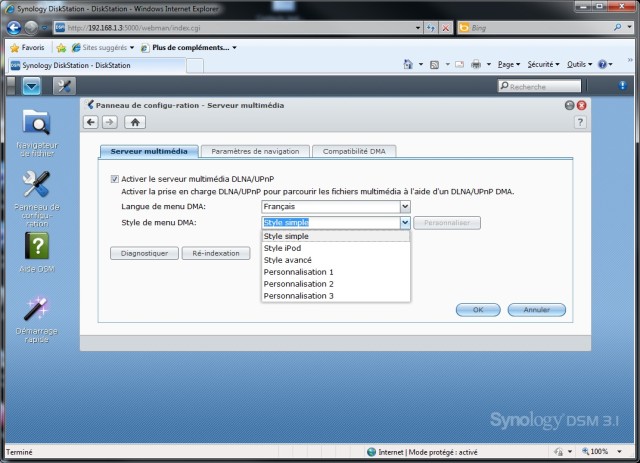
Task: Open Navigateur de fichier desktop icon
Action: coord(37,133)
